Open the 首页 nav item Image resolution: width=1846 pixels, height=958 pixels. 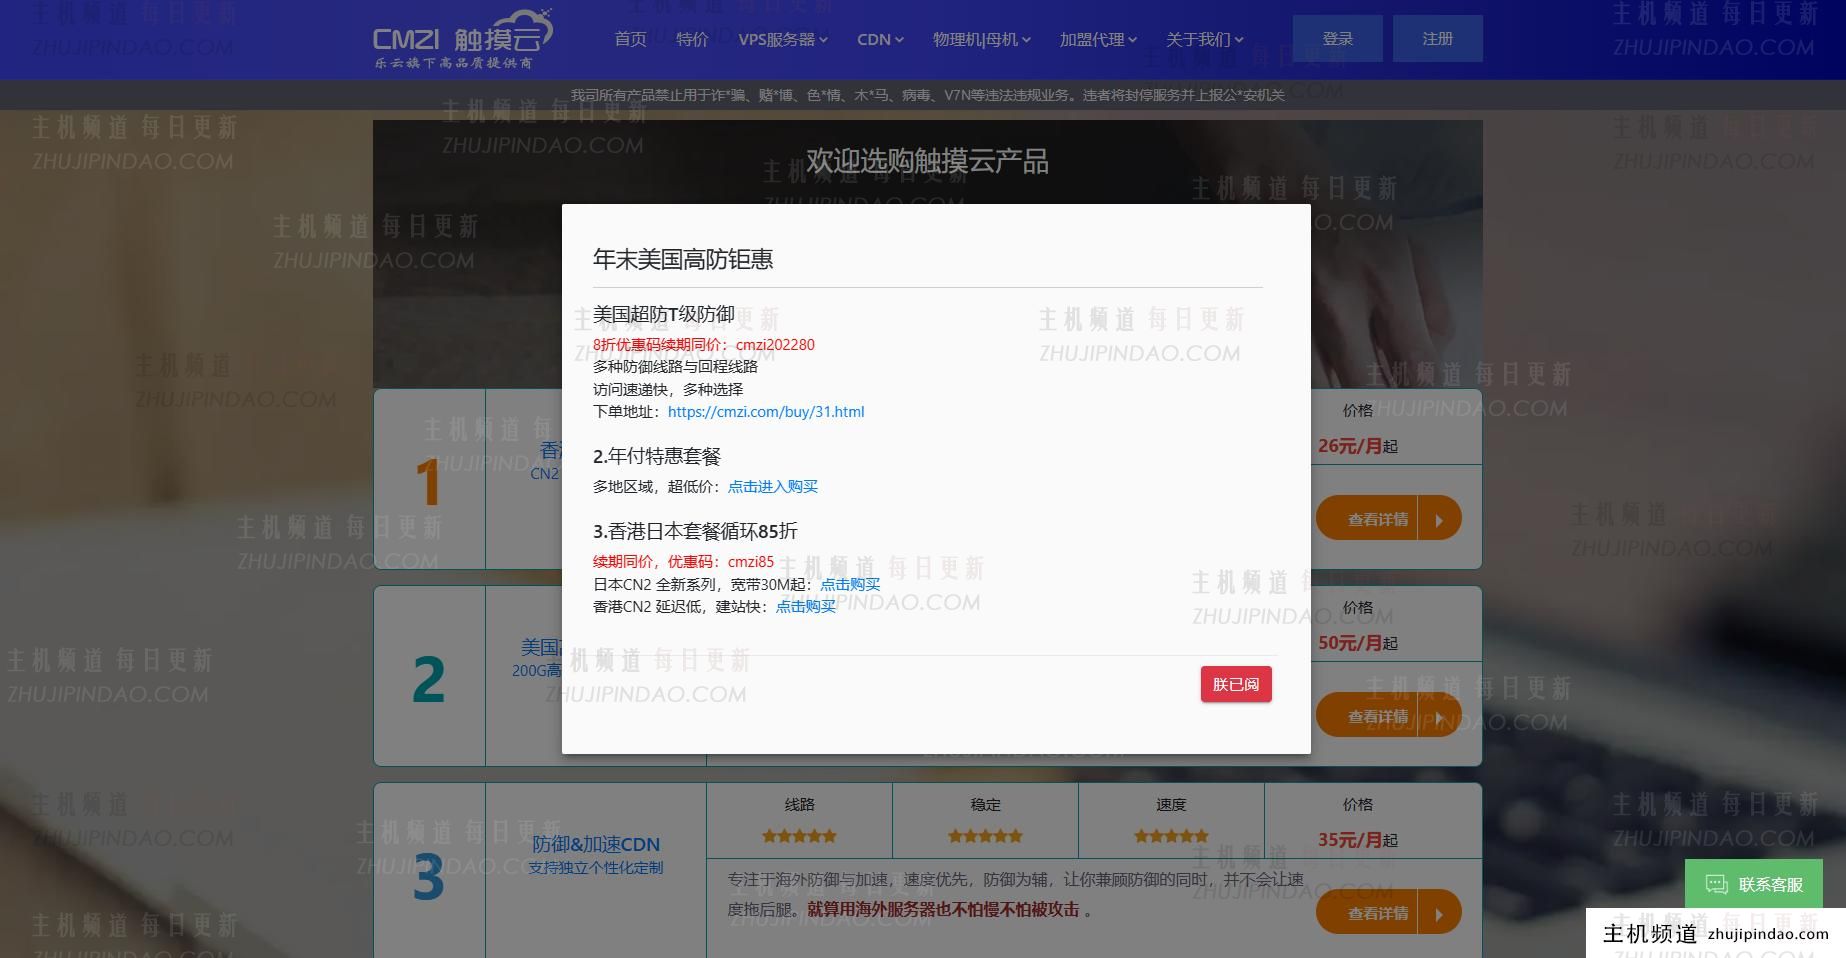pos(630,39)
